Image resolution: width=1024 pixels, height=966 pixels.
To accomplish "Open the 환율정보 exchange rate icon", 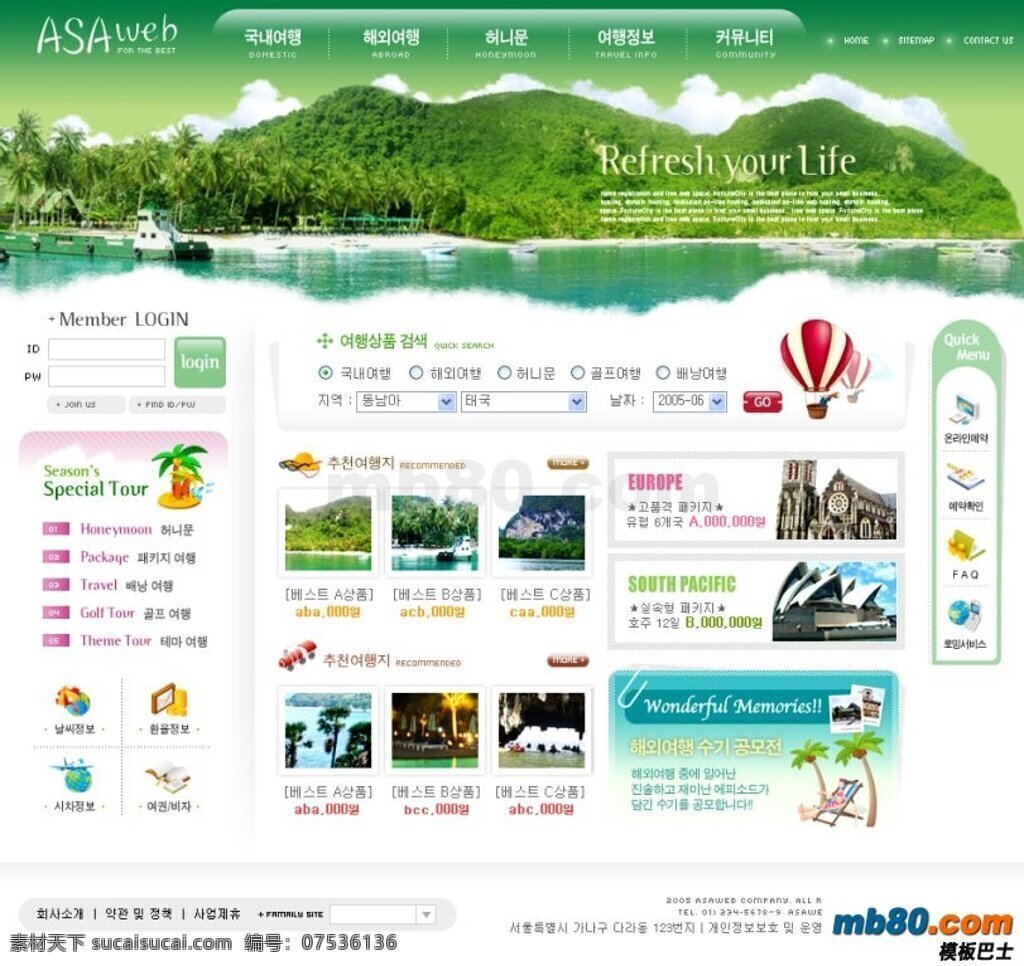I will 169,701.
